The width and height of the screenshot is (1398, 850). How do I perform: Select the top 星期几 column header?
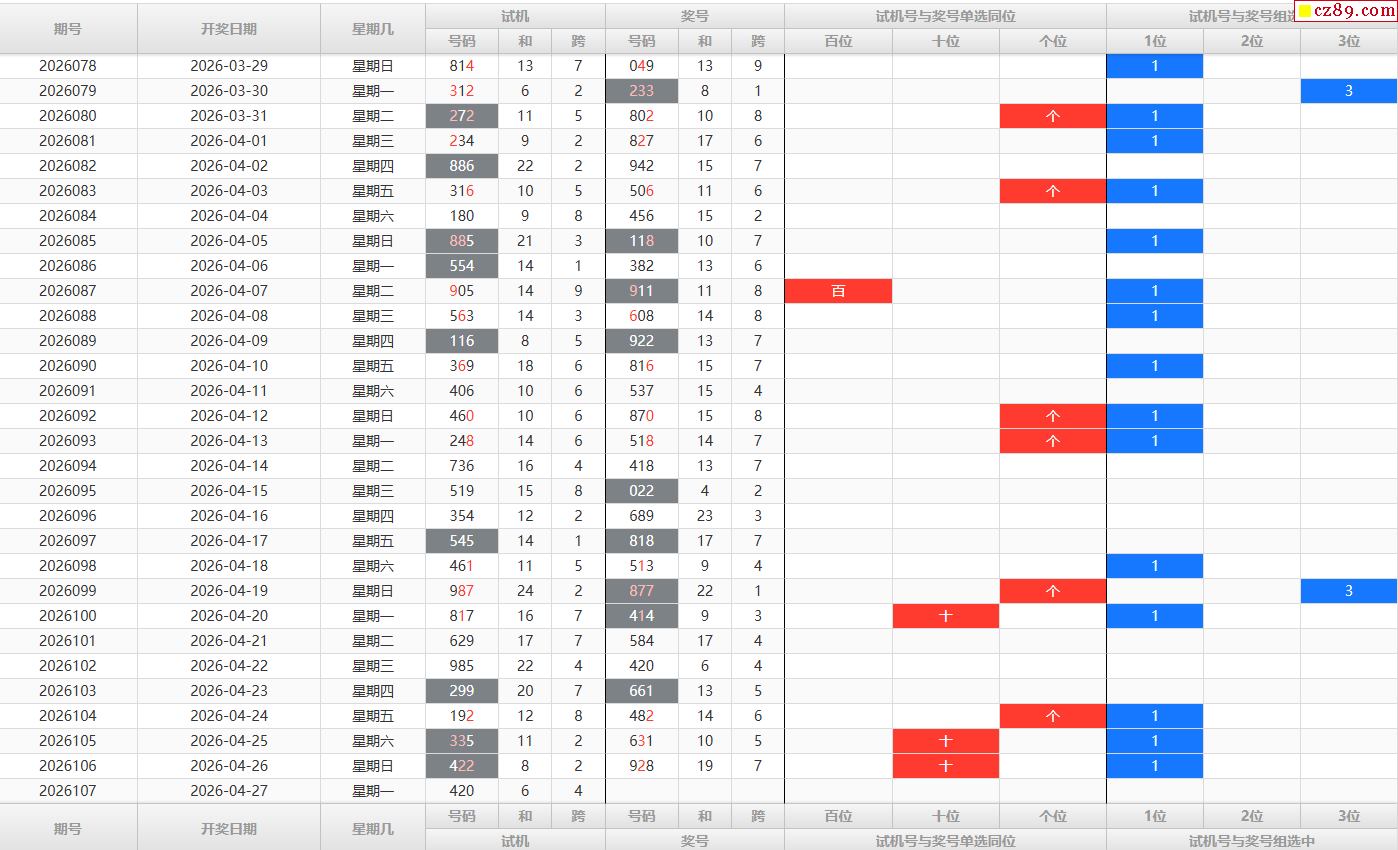tap(373, 29)
